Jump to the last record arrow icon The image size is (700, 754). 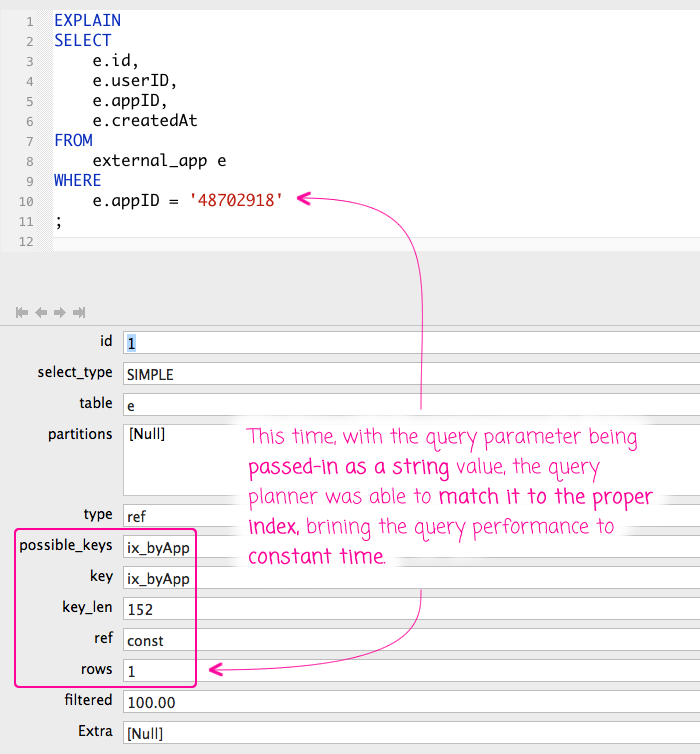[79, 312]
